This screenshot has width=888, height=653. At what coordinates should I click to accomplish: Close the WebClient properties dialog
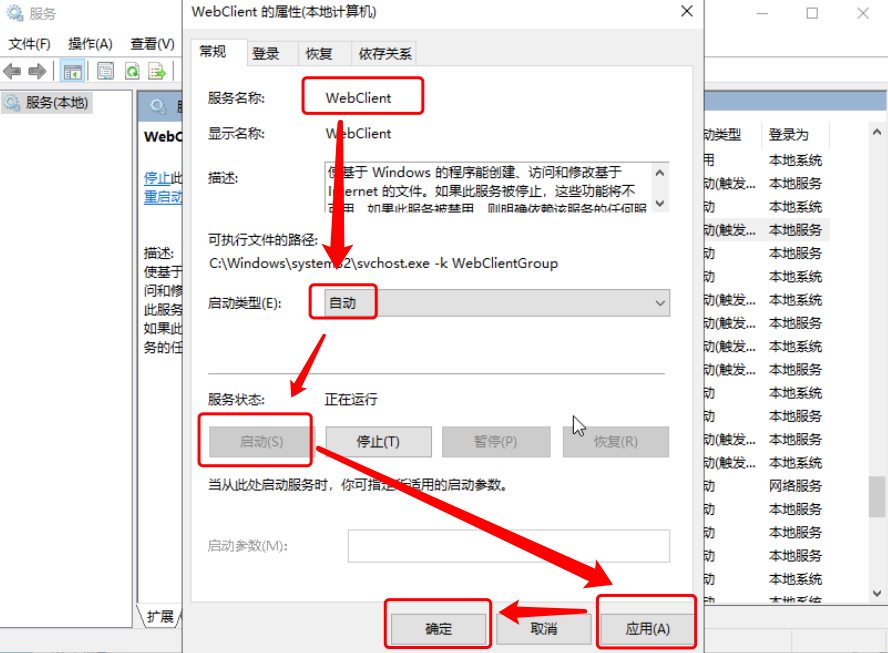coord(686,11)
